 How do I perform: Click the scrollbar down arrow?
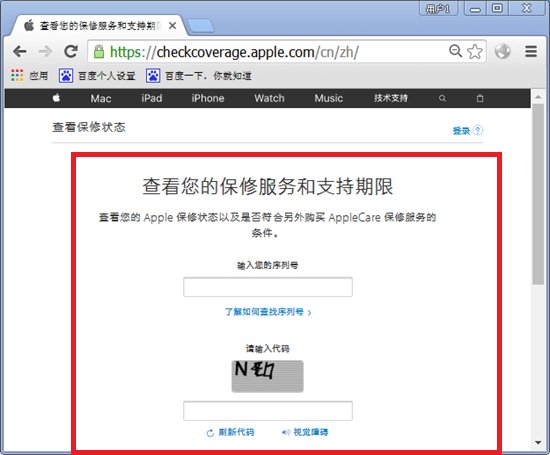(x=538, y=443)
